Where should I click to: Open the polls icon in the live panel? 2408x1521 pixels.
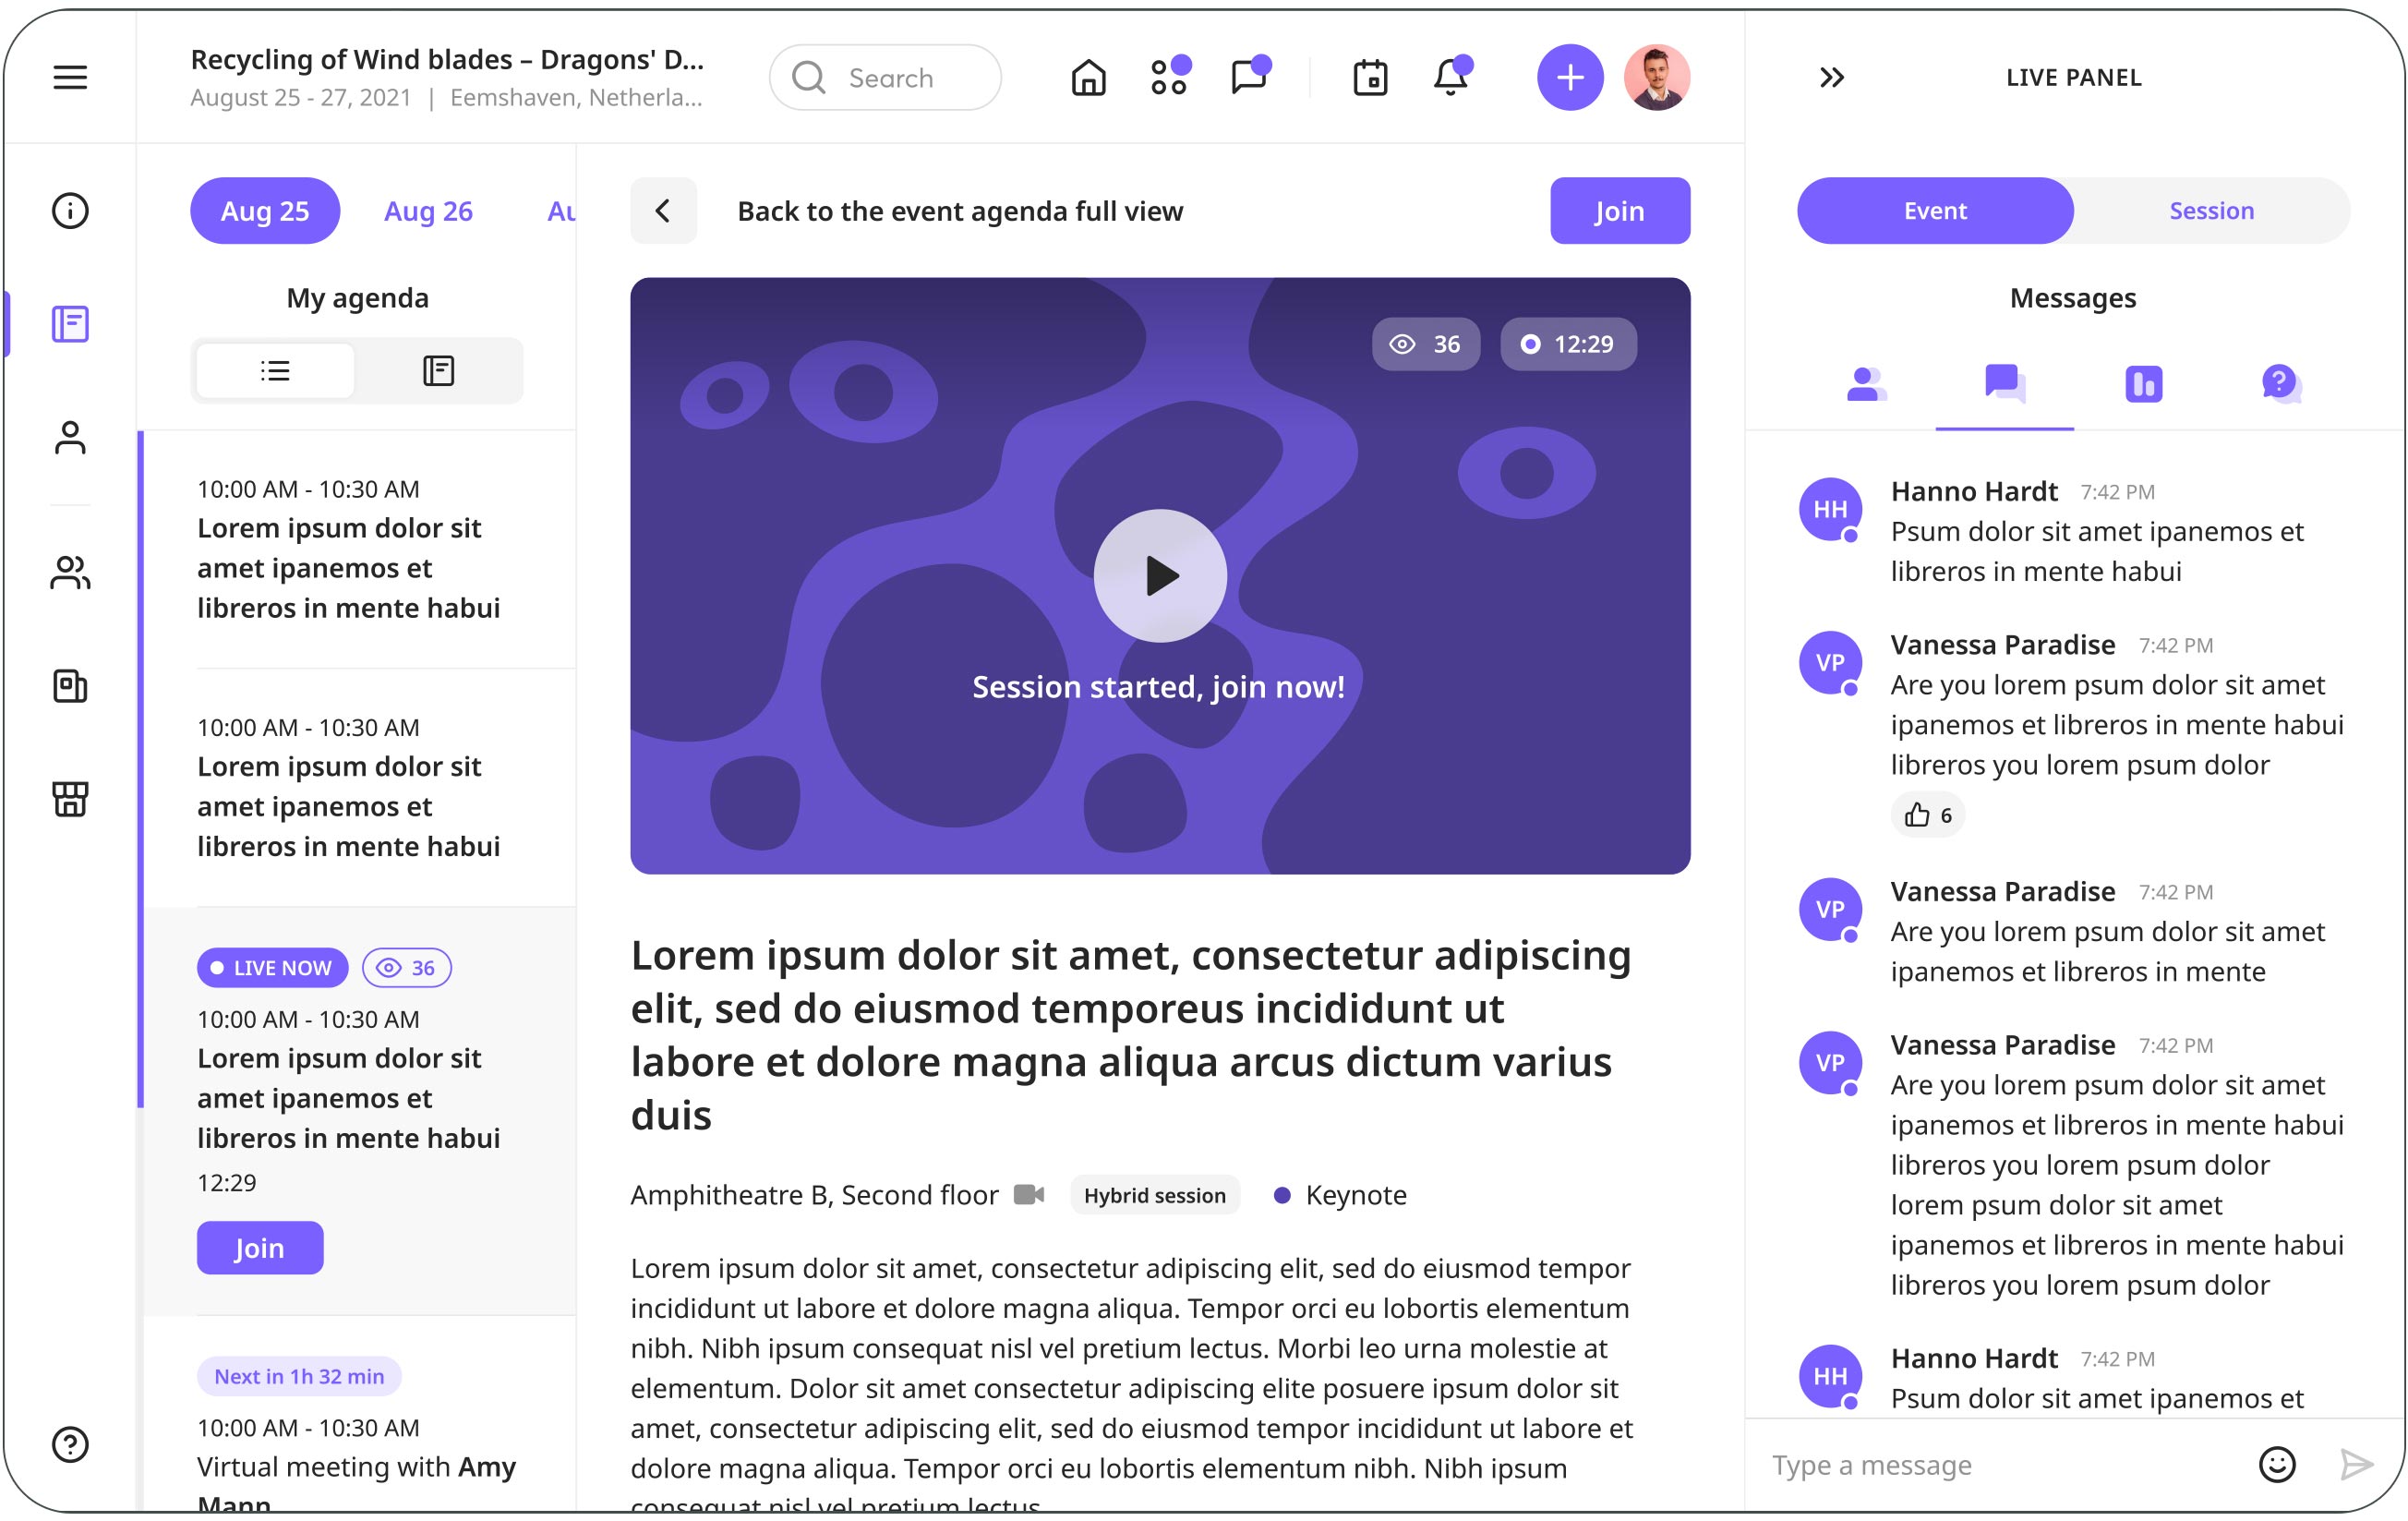click(x=2143, y=384)
